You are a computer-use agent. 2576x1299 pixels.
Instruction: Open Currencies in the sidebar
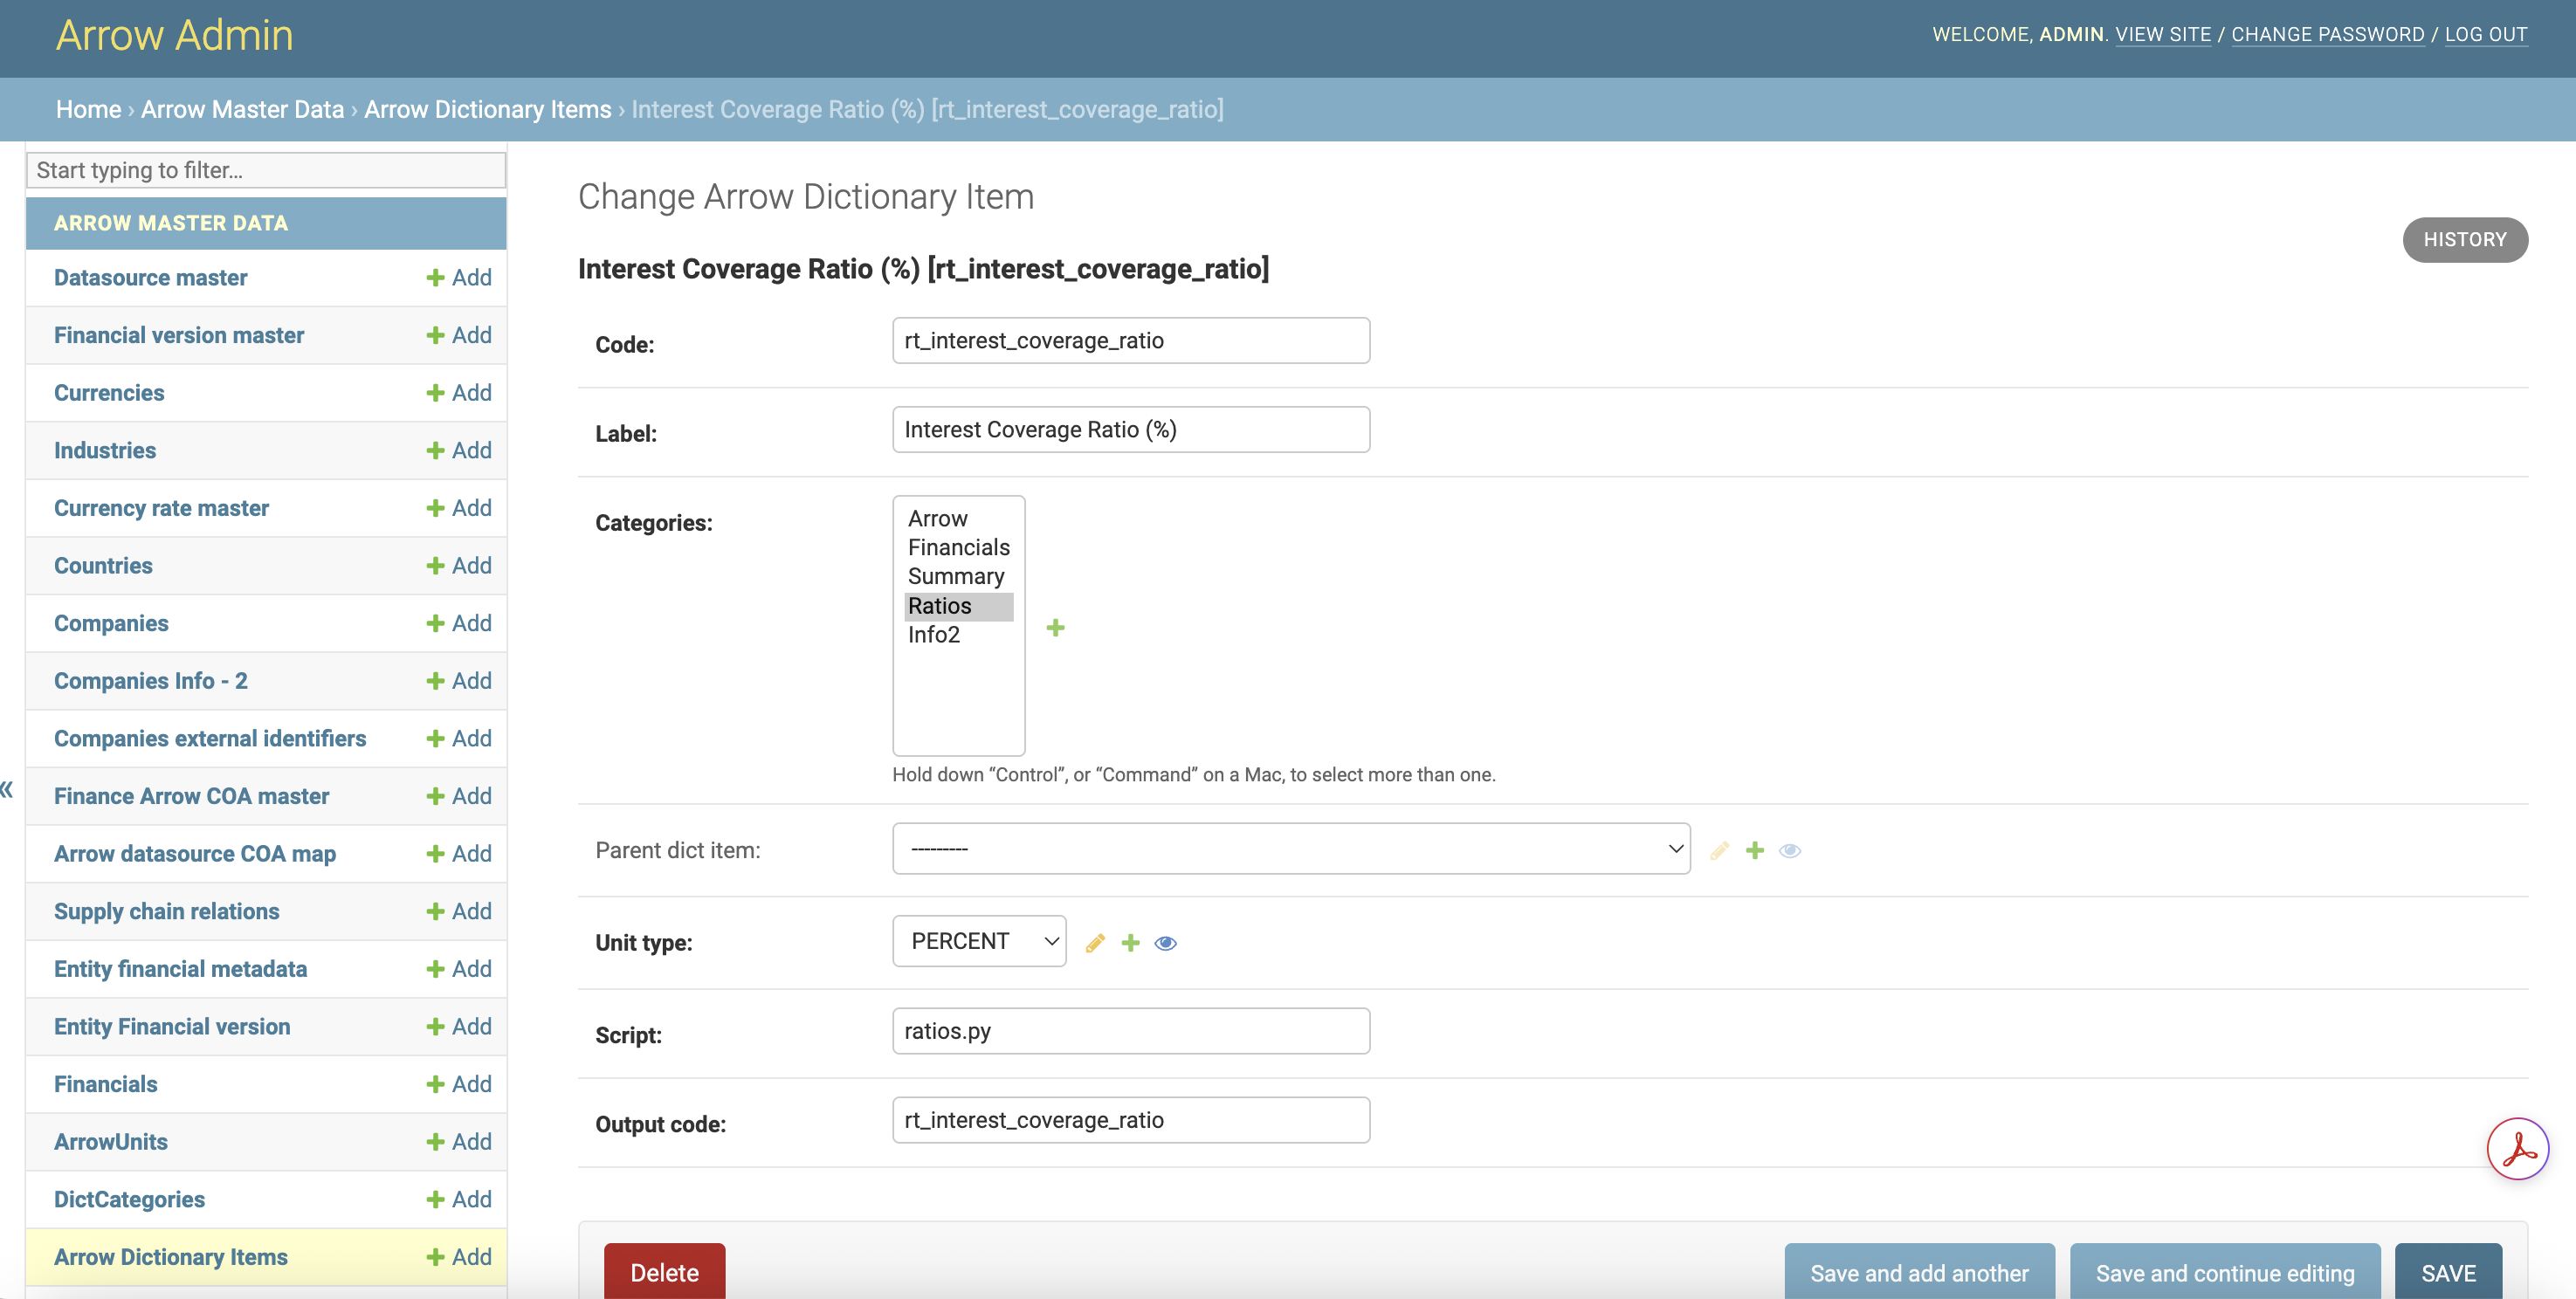(x=109, y=393)
